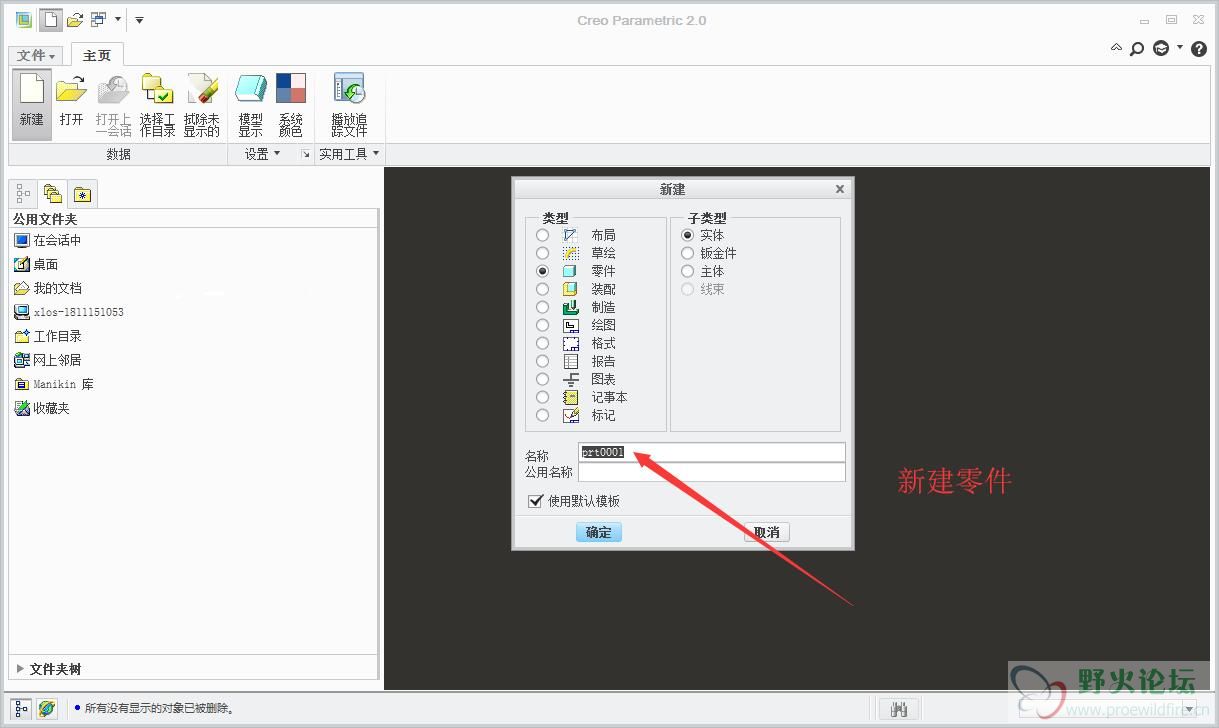Click the Name (名称) input field prt0001

point(712,452)
